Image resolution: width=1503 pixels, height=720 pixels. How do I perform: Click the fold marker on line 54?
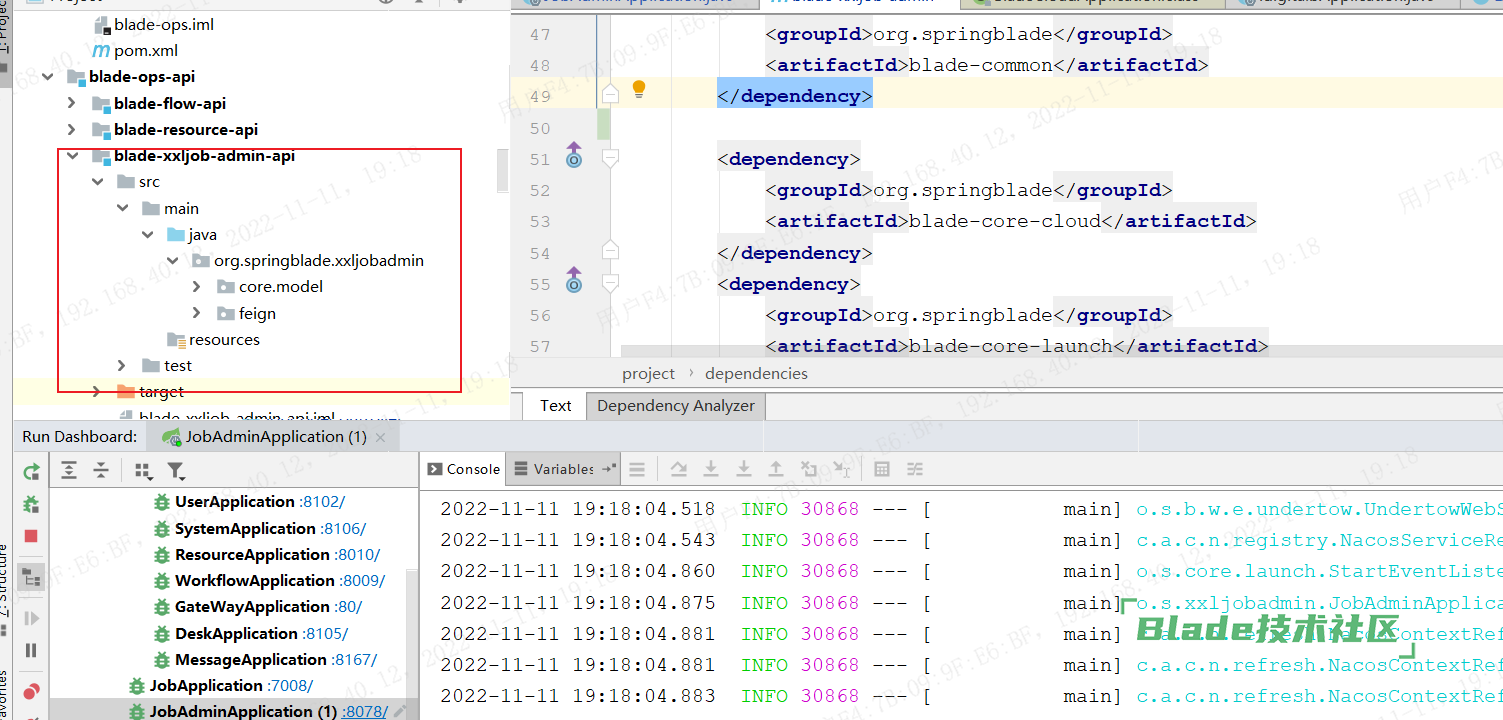click(x=610, y=250)
